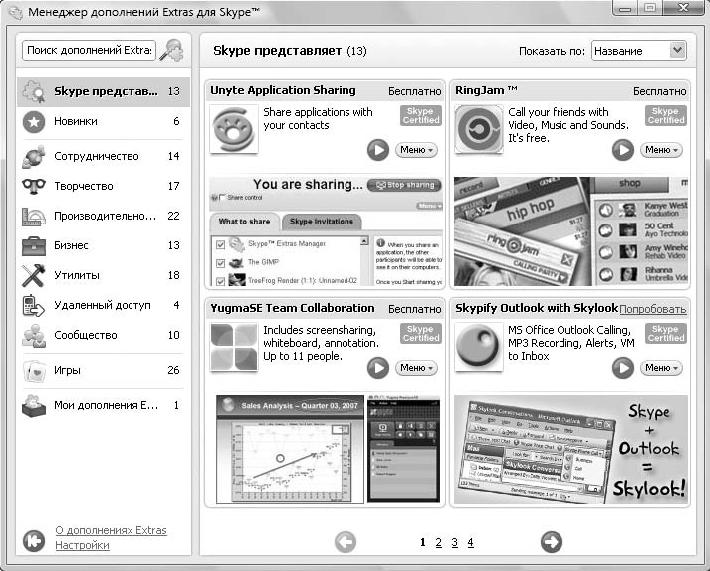
Task: Click Skype Certified badge on YugmaSE card
Action: click(x=421, y=334)
